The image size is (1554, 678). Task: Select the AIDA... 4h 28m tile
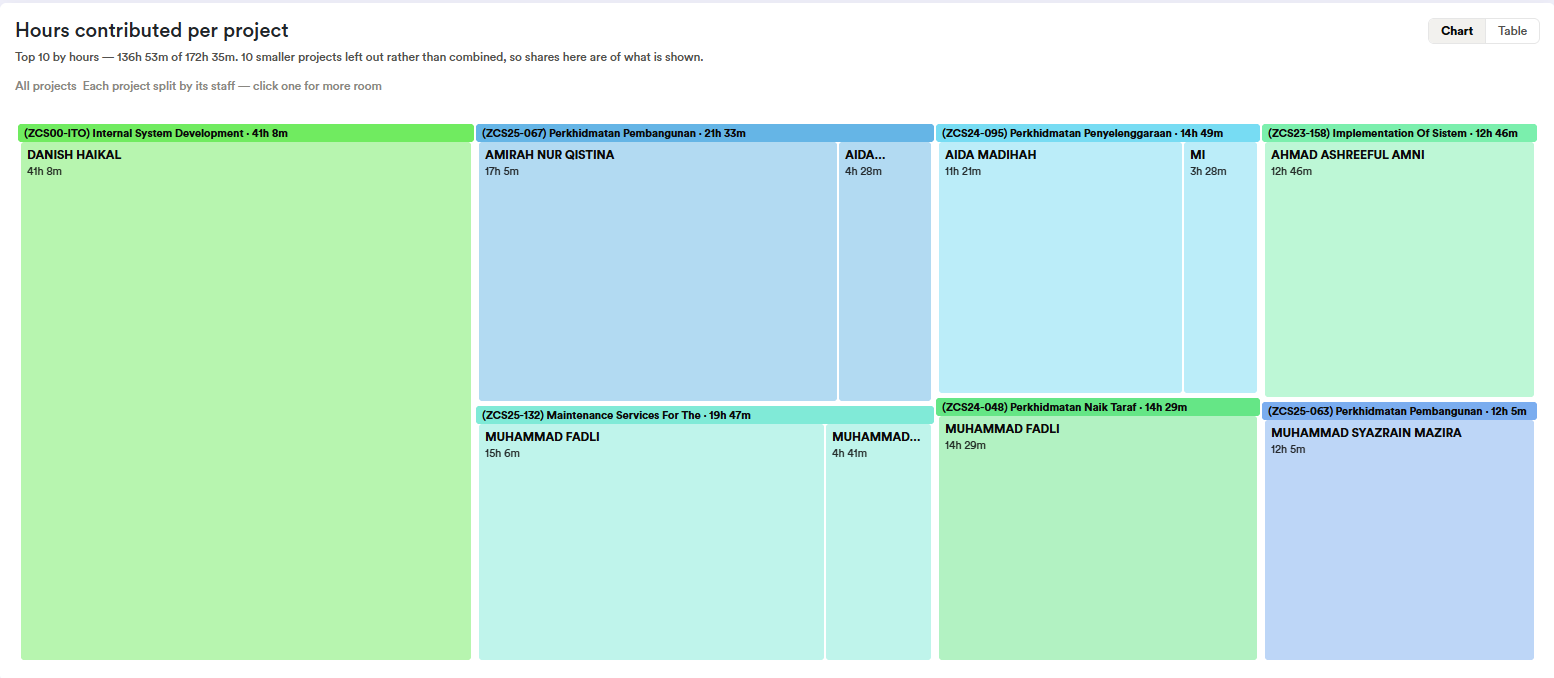885,272
